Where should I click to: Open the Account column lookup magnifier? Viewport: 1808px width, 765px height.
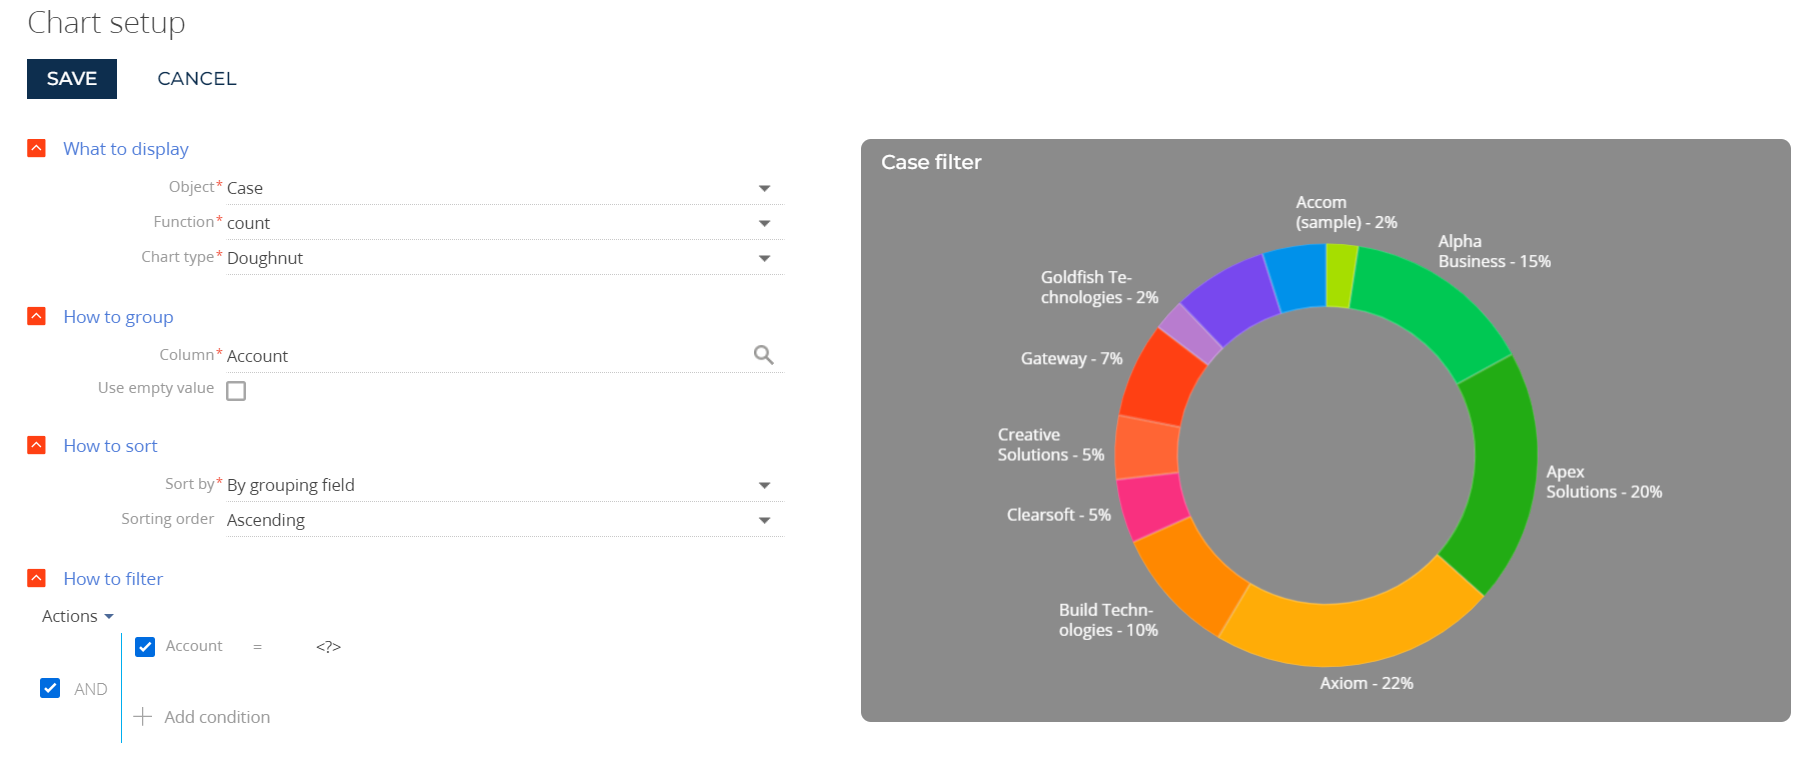coord(763,355)
